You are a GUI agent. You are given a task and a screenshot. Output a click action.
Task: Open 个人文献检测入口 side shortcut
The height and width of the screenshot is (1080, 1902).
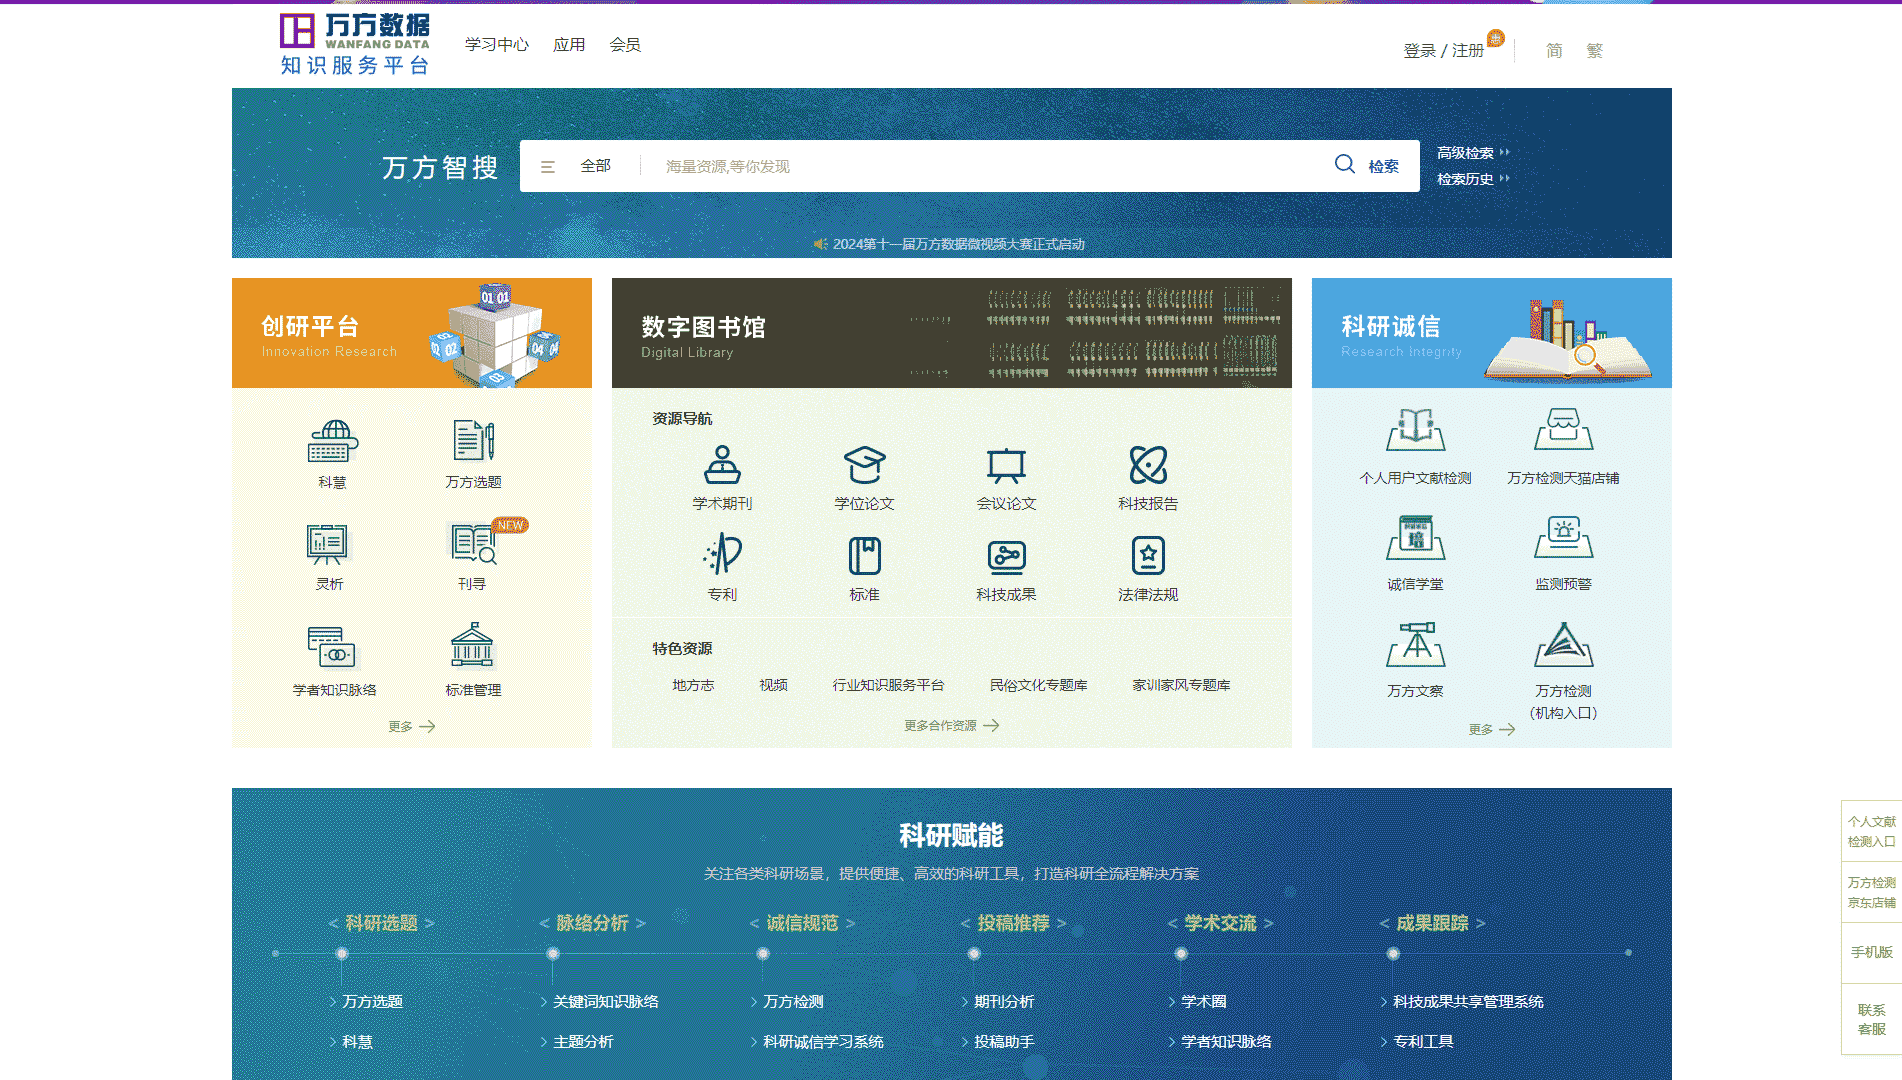point(1871,831)
